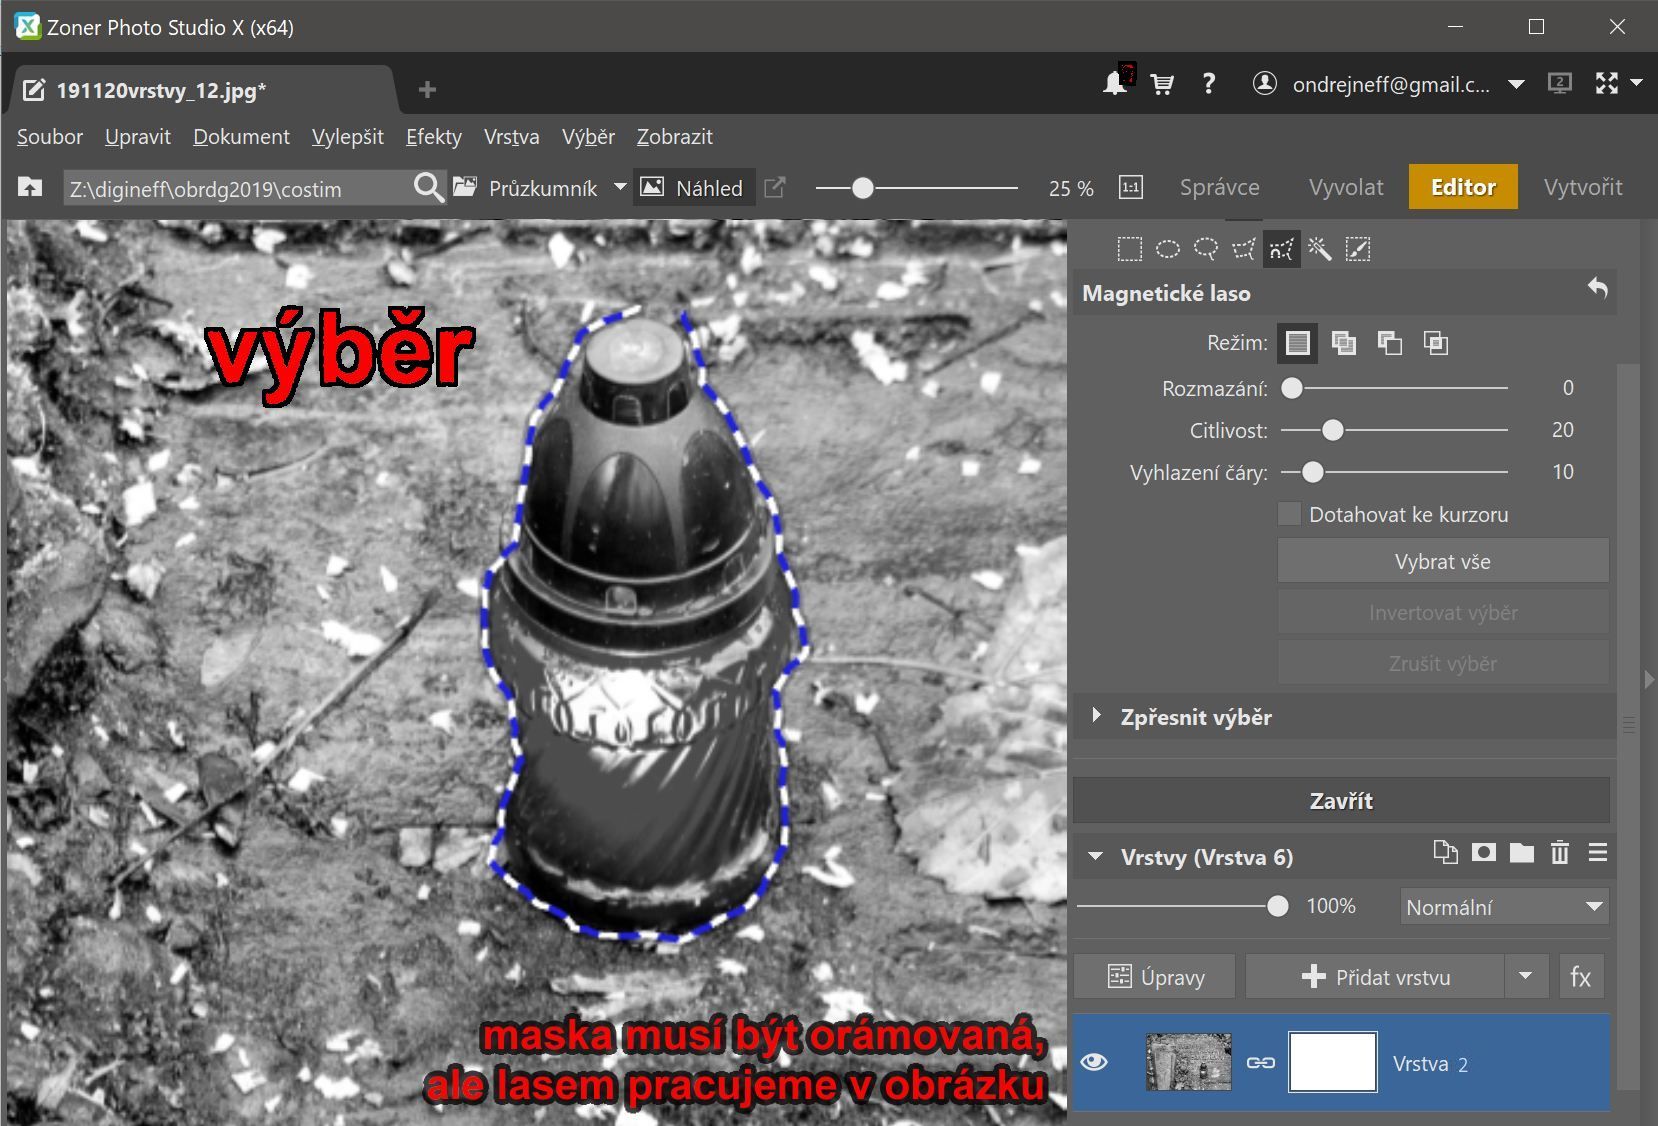The image size is (1658, 1126).
Task: Set Režim to subtract from selection
Action: click(x=1389, y=344)
